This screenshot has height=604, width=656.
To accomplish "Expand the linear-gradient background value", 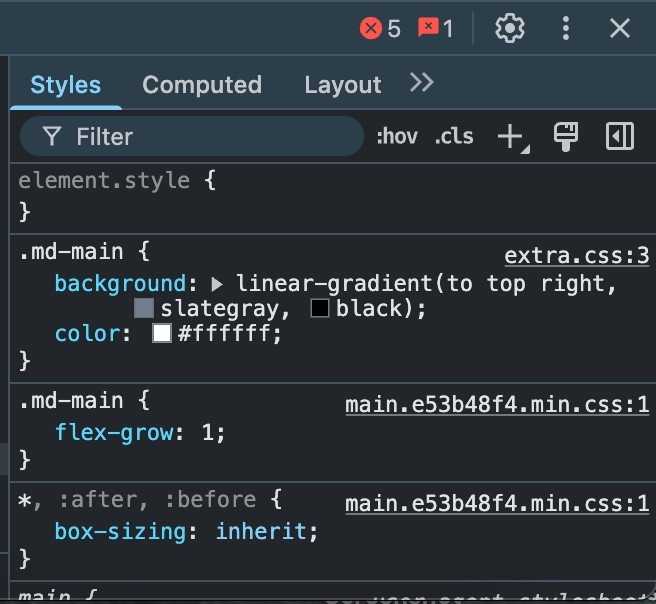I will click(x=217, y=284).
